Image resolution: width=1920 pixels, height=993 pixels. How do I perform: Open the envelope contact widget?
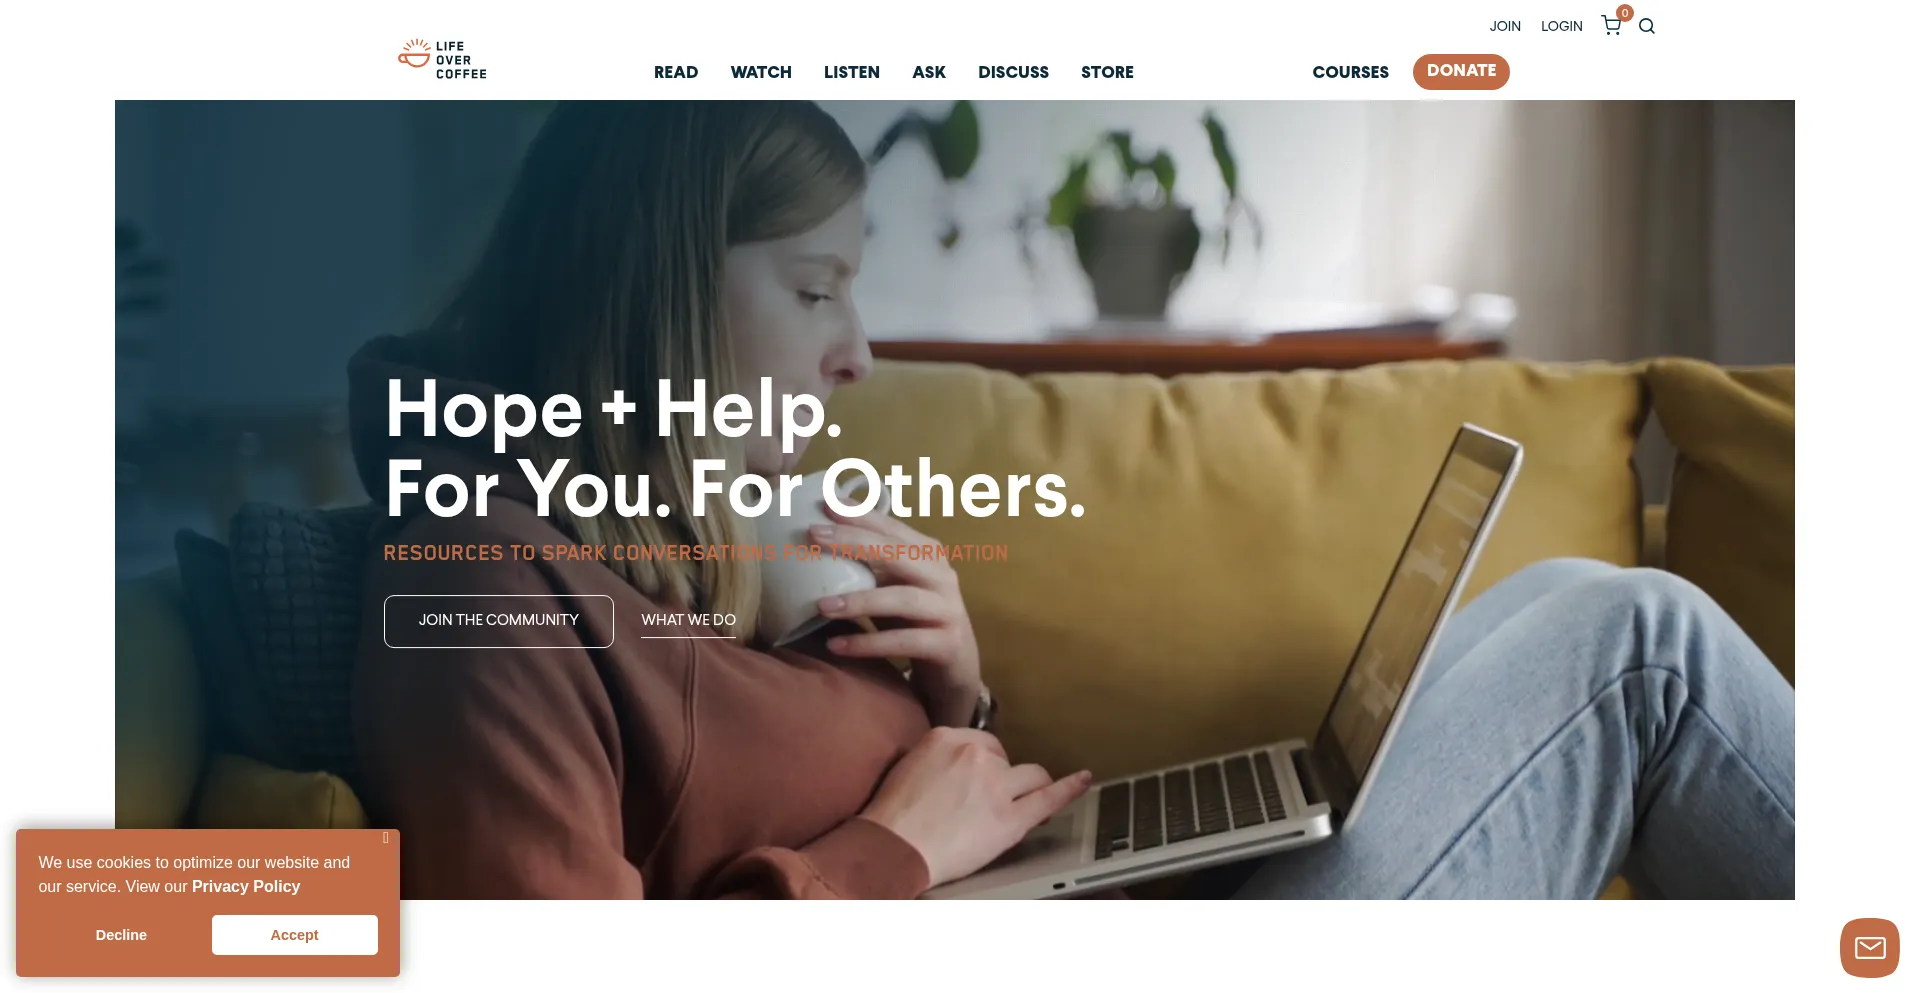tap(1869, 947)
